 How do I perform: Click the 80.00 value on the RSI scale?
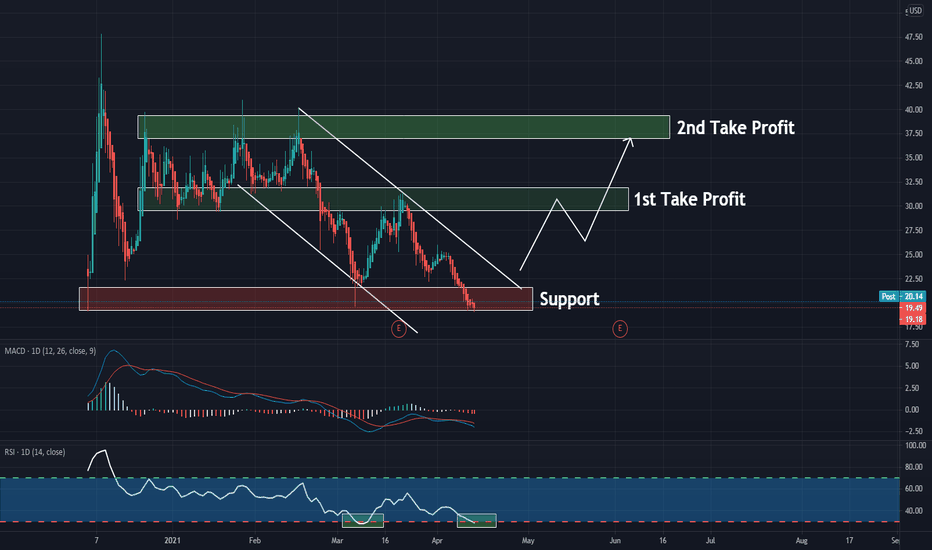914,467
